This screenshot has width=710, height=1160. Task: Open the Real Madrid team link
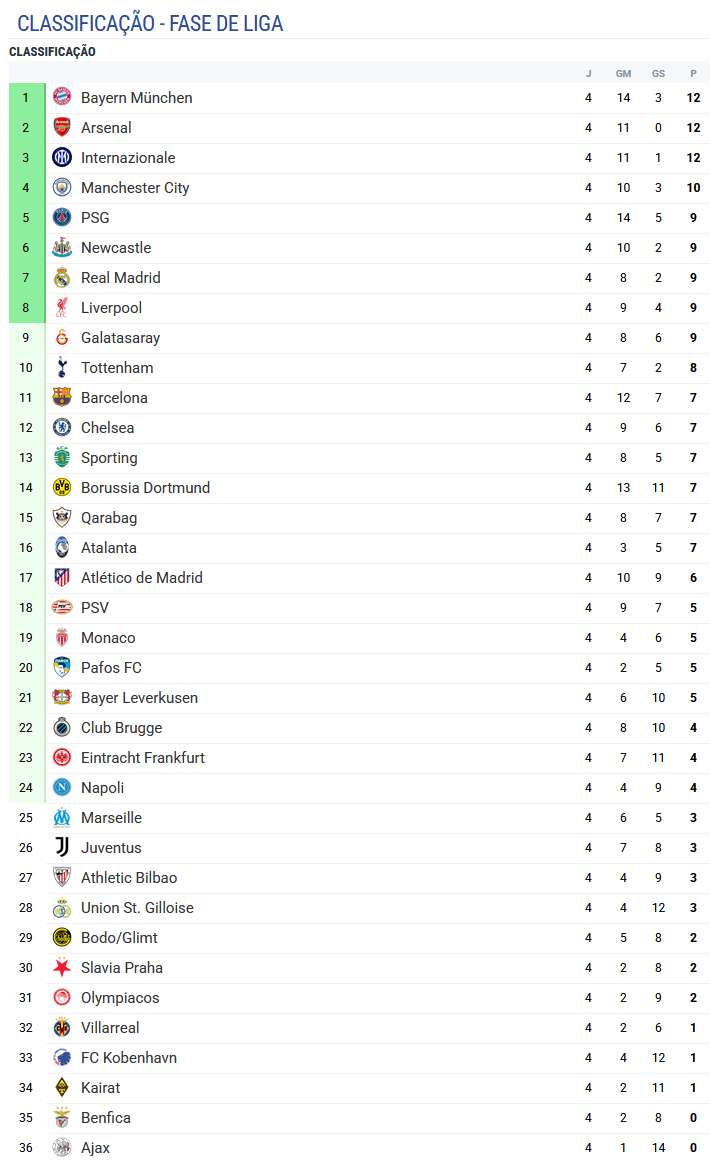(x=120, y=278)
